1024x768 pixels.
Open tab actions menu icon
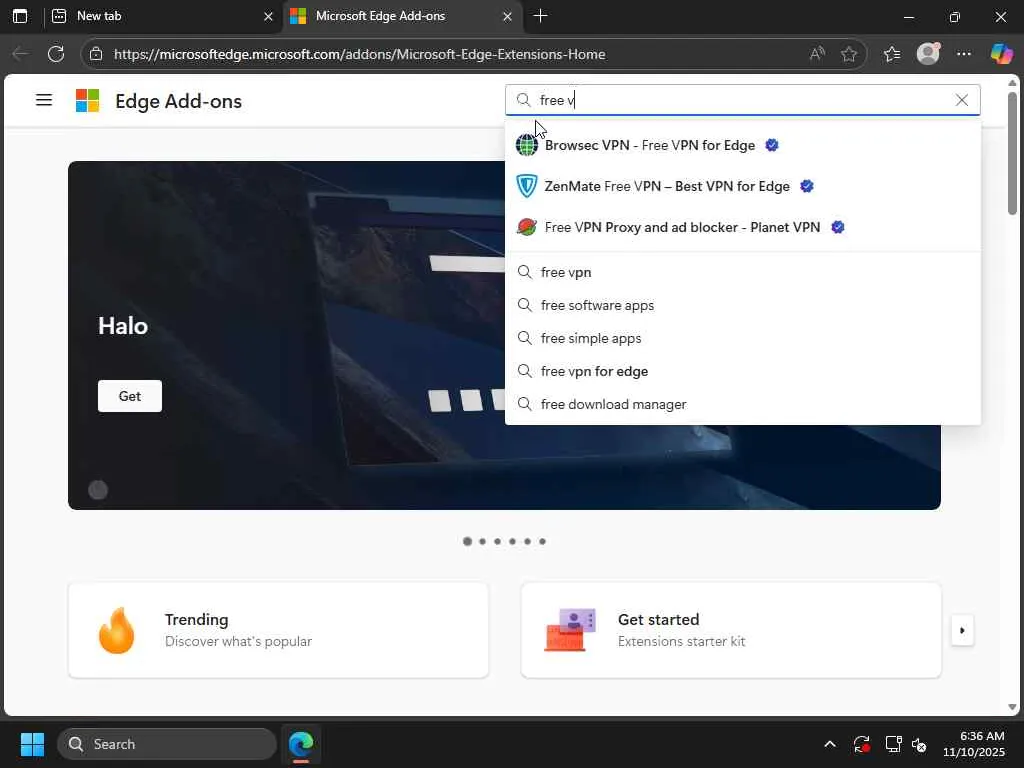pos(20,16)
